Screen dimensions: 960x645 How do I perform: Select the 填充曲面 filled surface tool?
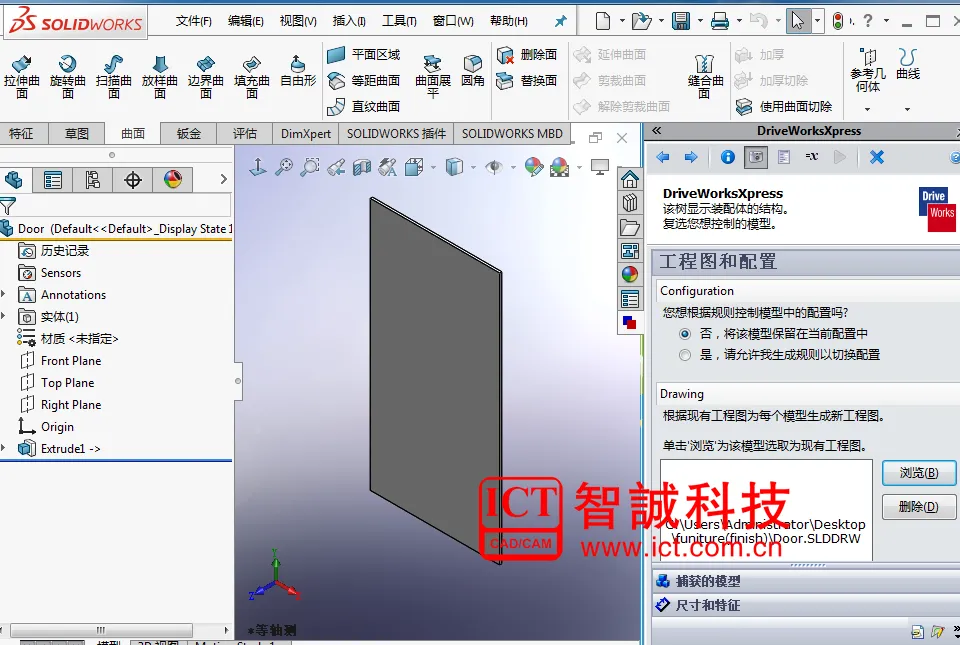(x=252, y=77)
